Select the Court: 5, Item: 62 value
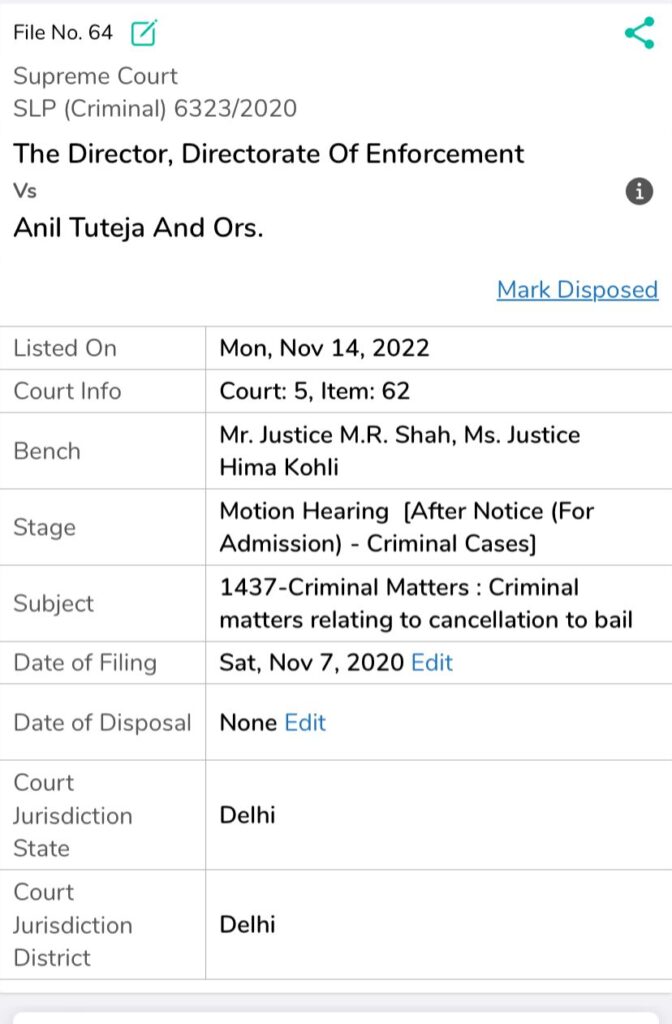 point(315,391)
